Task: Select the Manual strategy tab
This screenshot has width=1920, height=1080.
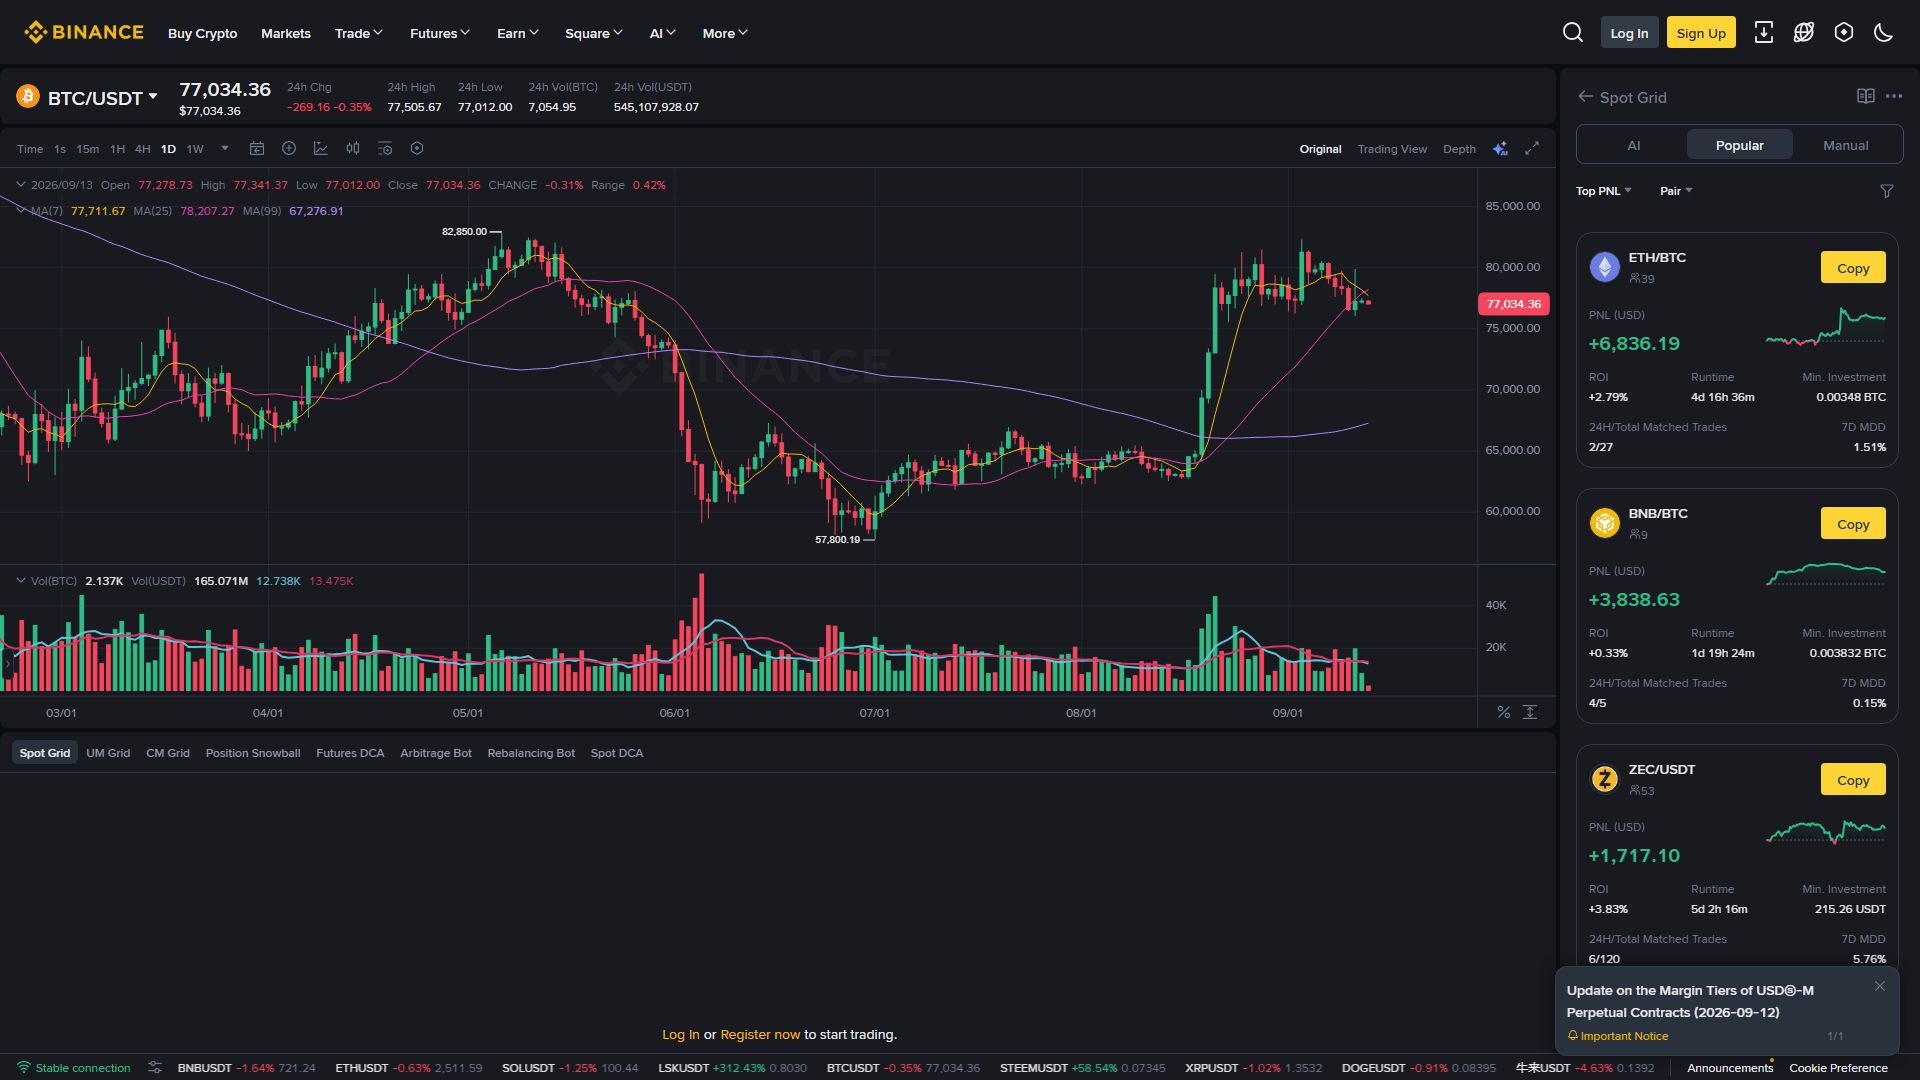Action: pyautogui.click(x=1845, y=145)
